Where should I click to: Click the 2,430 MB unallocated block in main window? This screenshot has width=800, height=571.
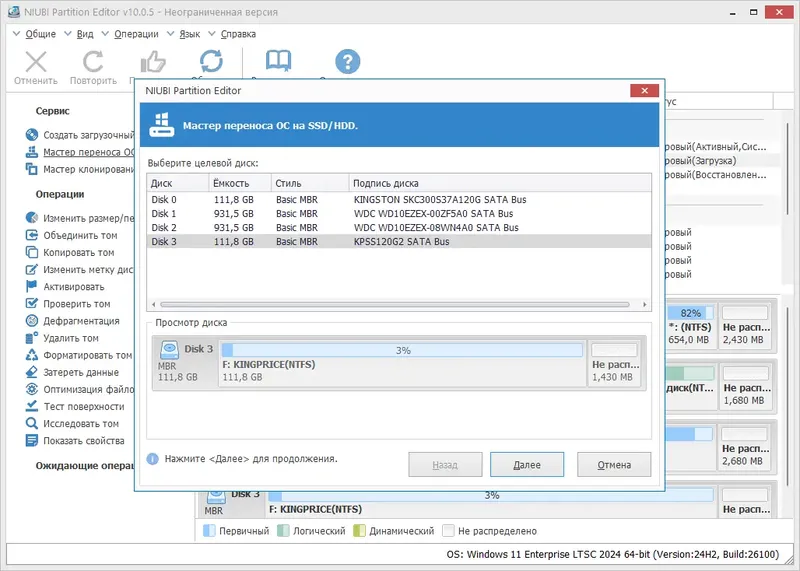tap(745, 326)
